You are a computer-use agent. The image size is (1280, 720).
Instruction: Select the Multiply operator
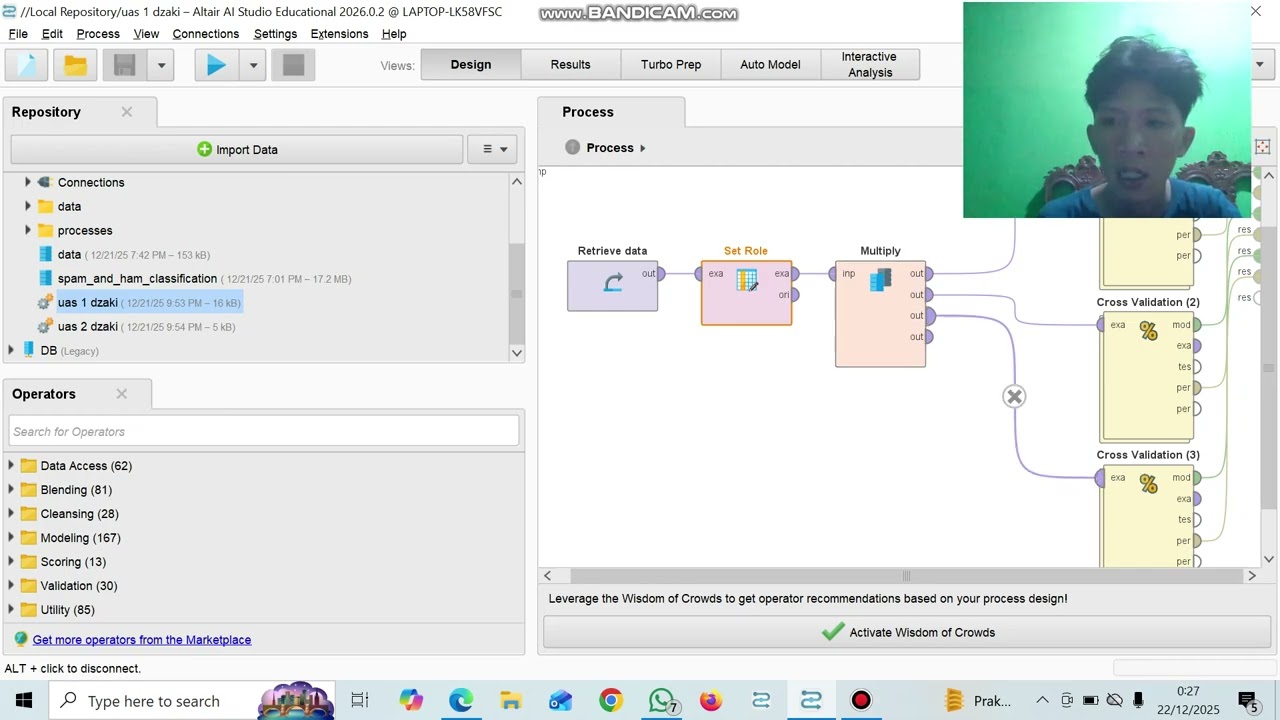[x=881, y=314]
